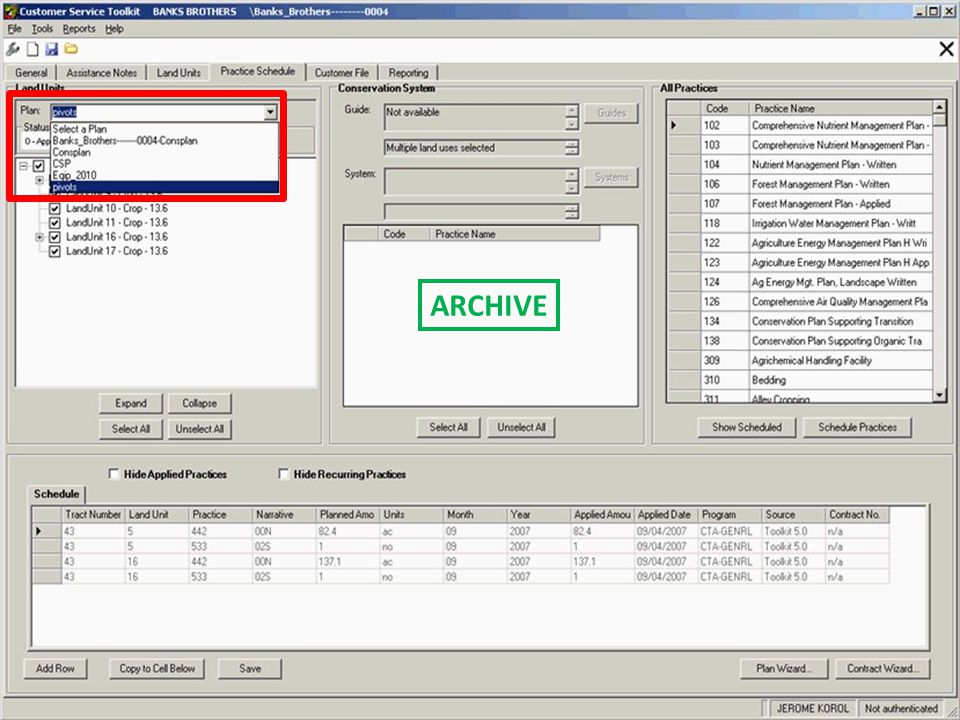Click the Practice column header in schedule
Image resolution: width=960 pixels, height=720 pixels.
point(220,515)
